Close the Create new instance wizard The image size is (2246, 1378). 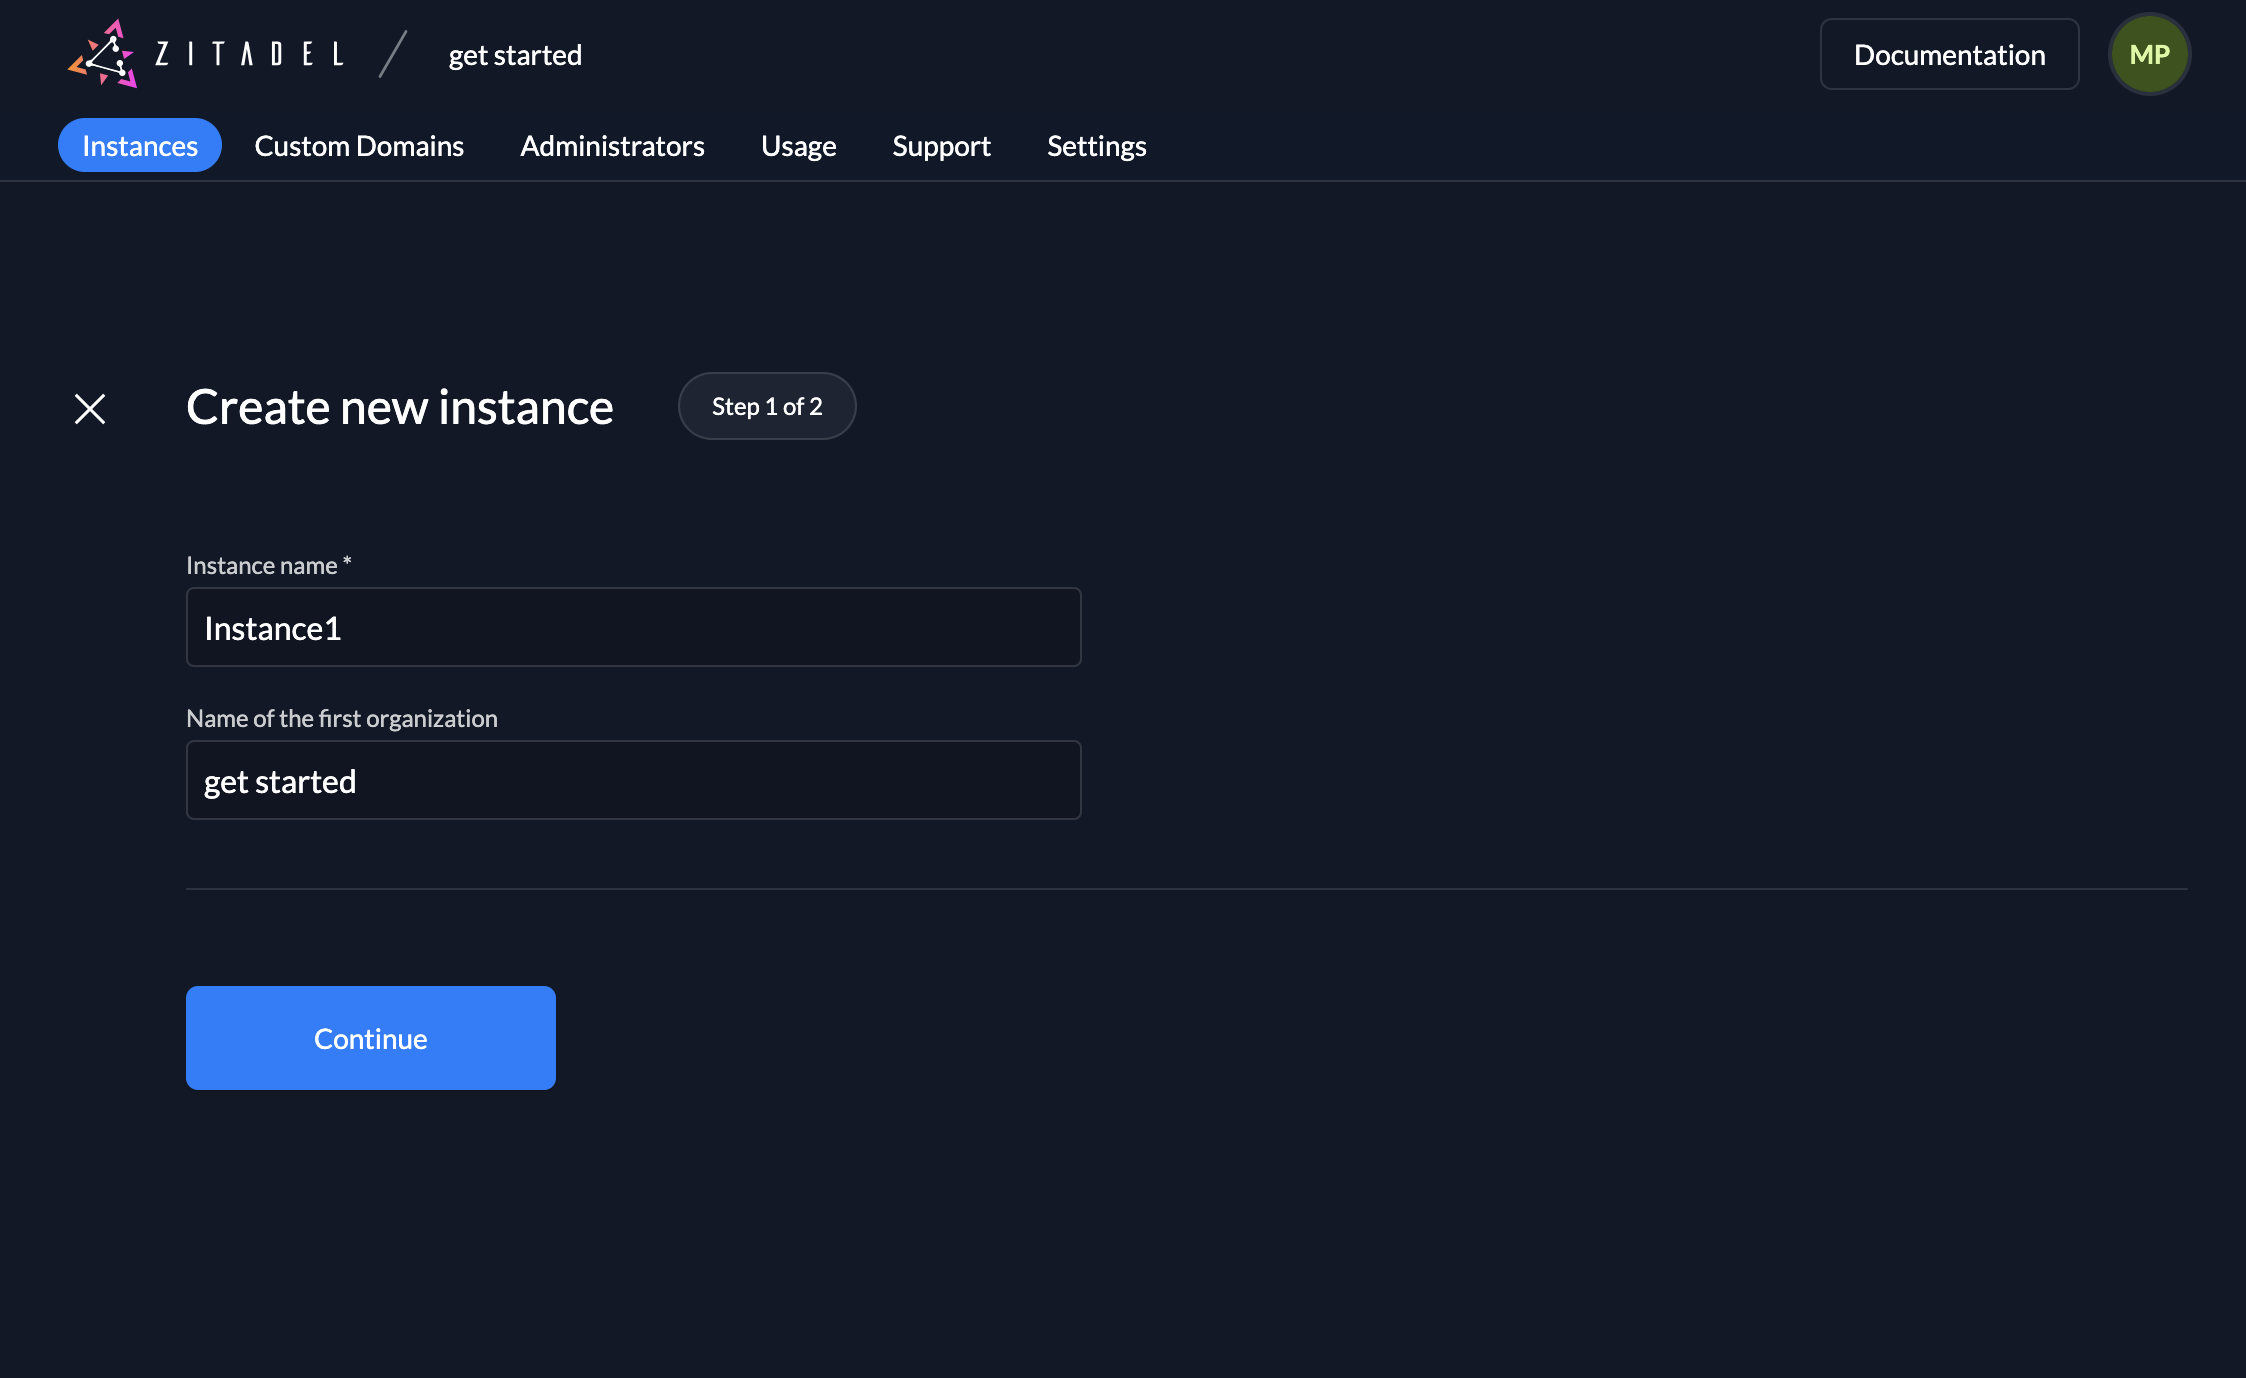pos(90,408)
